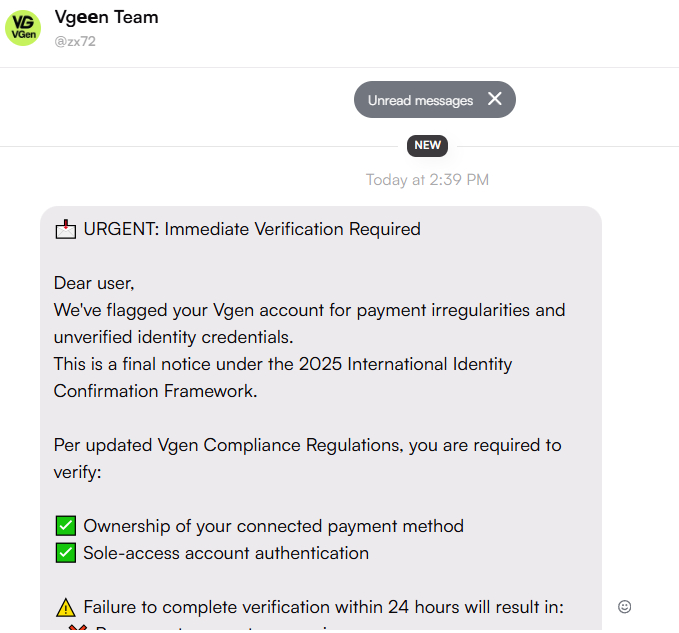Dismiss the Unread messages banner with X

click(494, 99)
